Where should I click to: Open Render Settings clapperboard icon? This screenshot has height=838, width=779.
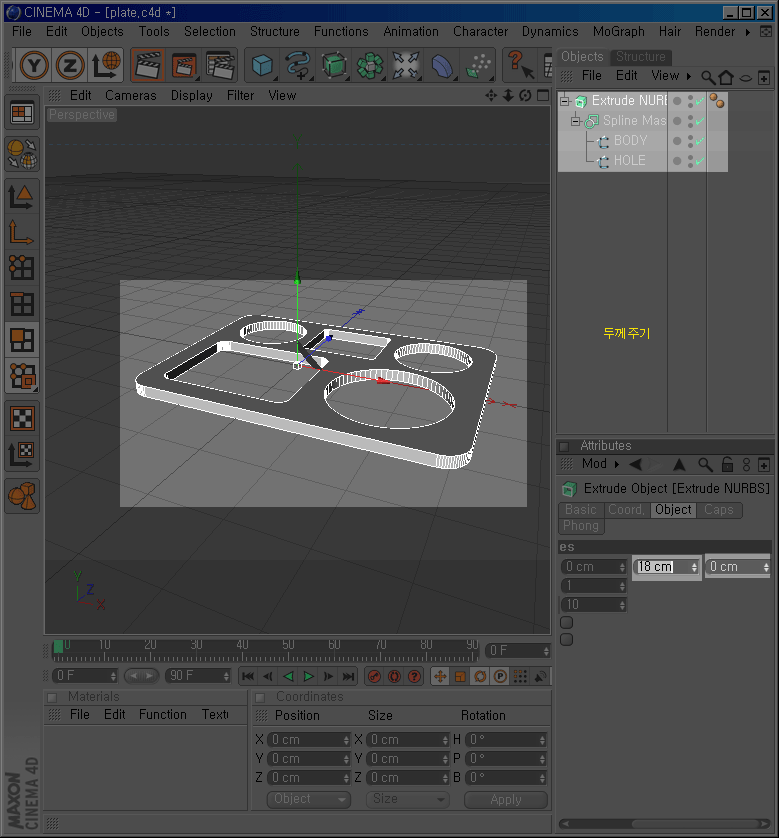click(x=220, y=66)
